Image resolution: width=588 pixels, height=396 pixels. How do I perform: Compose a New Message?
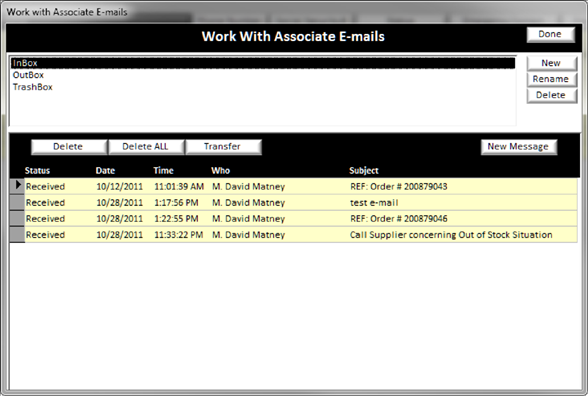pyautogui.click(x=519, y=147)
